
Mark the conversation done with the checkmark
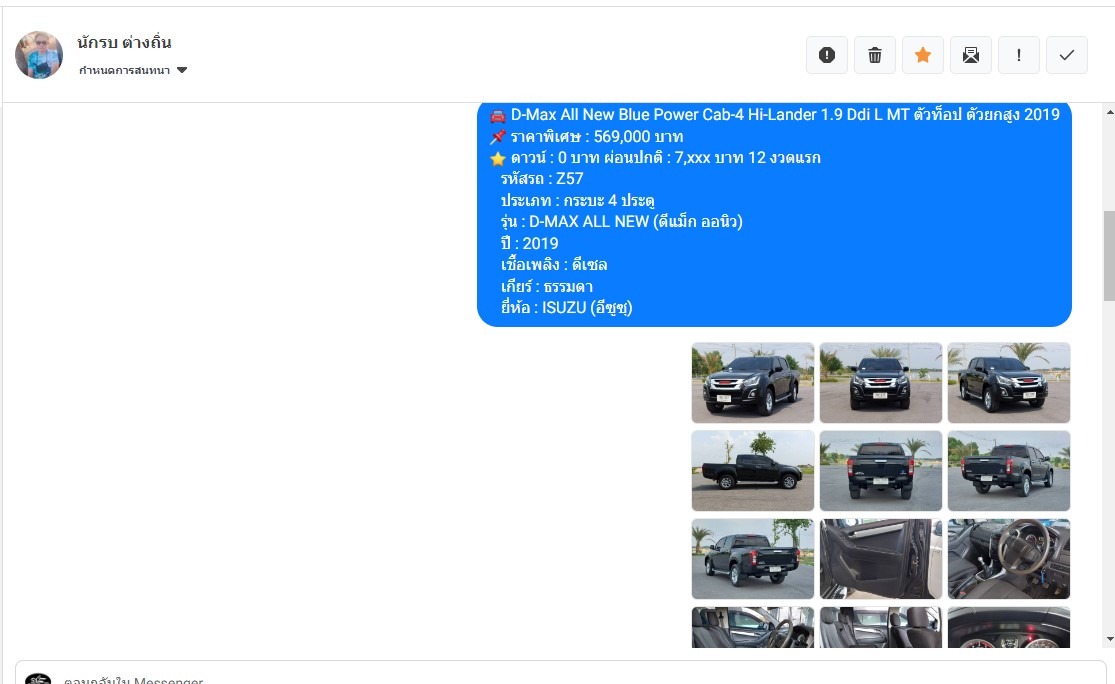1067,55
